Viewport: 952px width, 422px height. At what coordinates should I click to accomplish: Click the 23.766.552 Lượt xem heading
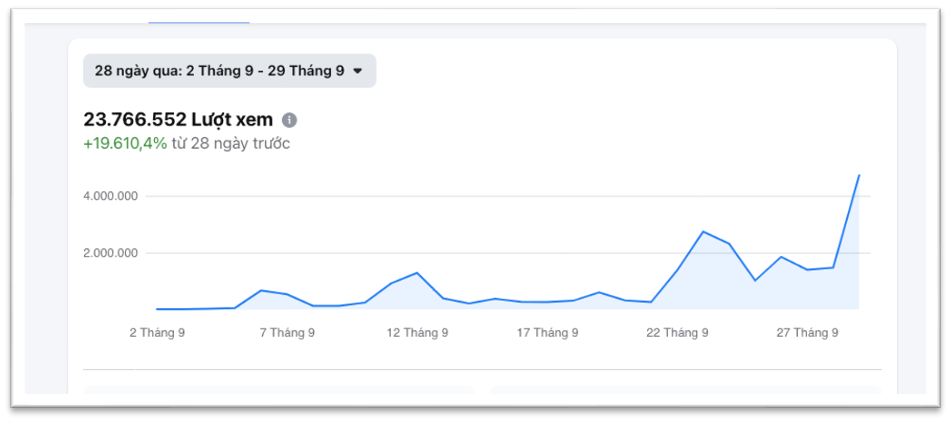(178, 120)
